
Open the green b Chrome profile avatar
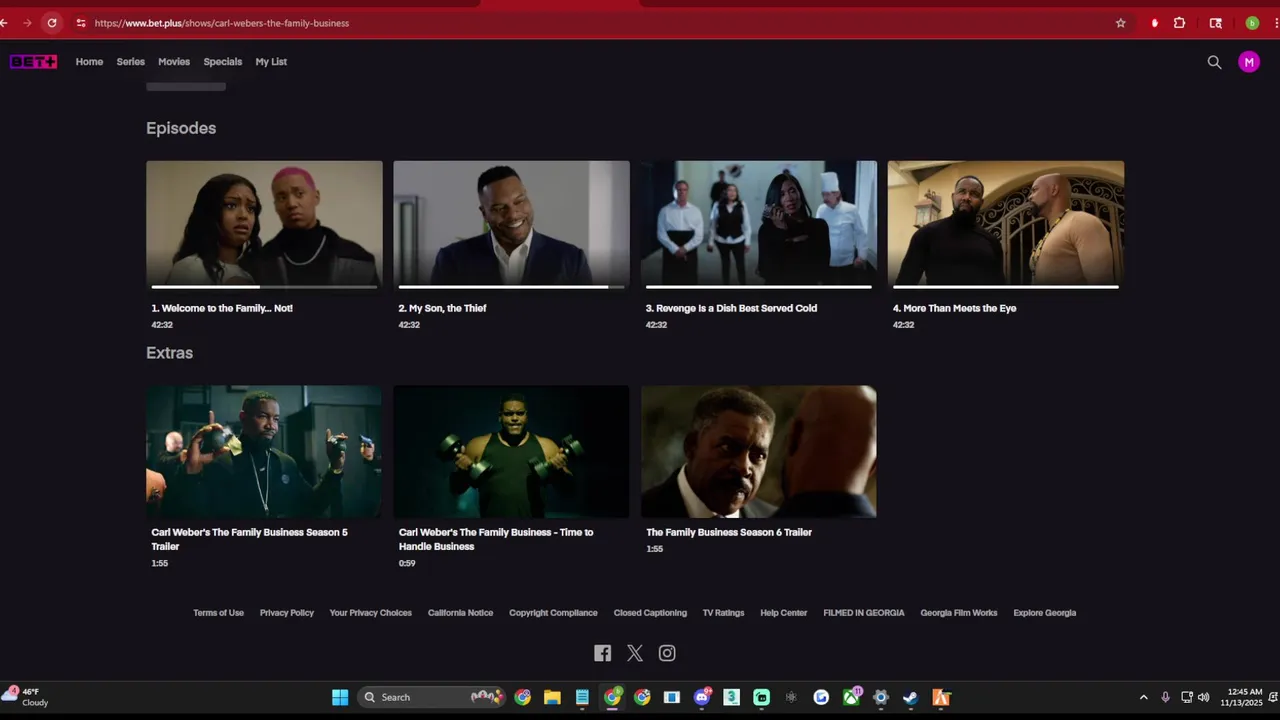1252,23
